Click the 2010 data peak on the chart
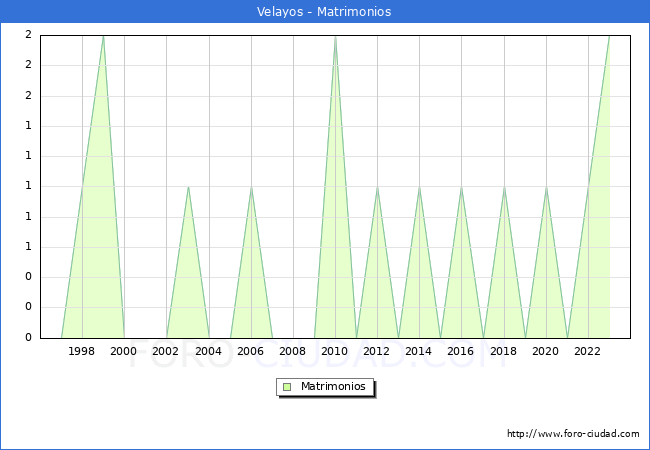This screenshot has height=450, width=650. [335, 36]
